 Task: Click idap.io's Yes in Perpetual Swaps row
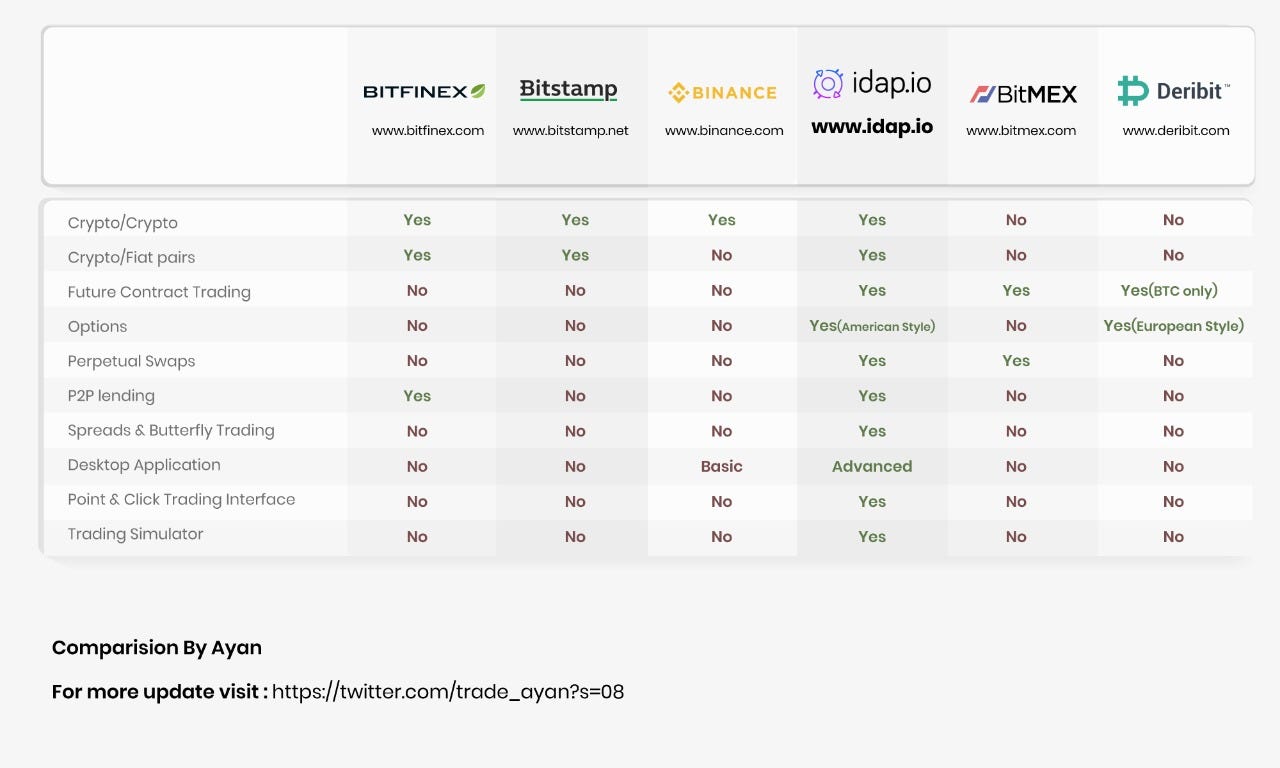[x=872, y=360]
